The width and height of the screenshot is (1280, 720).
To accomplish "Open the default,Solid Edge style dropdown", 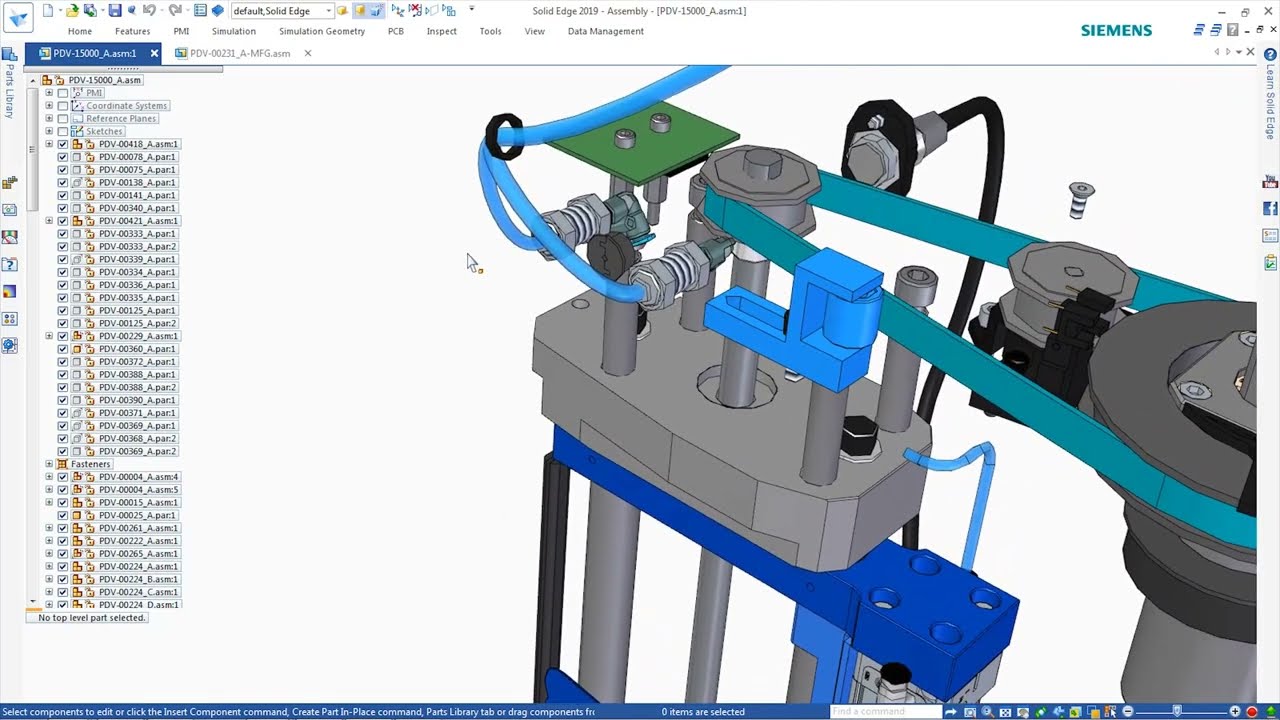I will coord(328,11).
